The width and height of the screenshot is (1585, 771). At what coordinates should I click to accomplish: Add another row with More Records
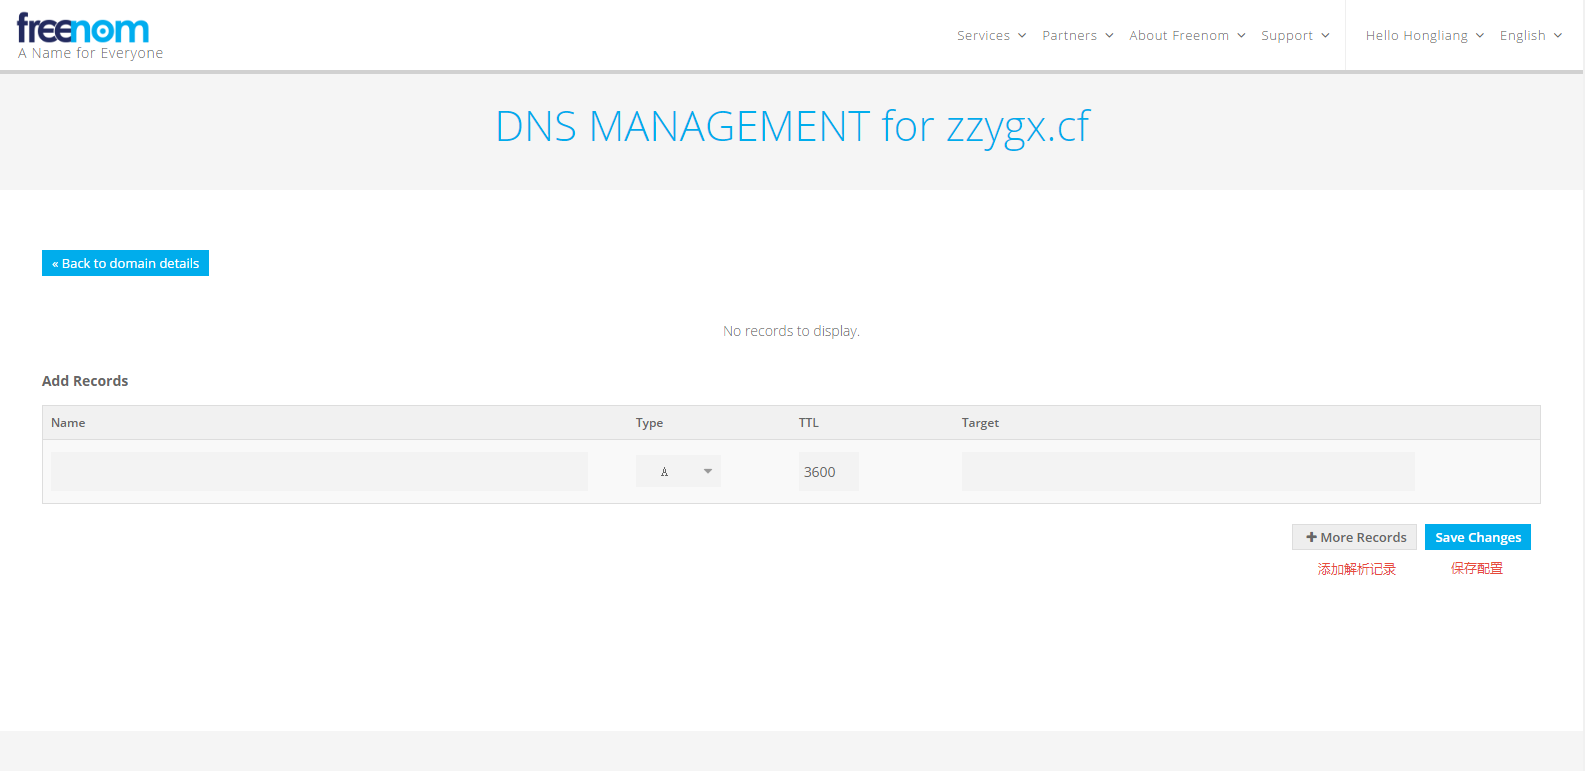(x=1354, y=537)
